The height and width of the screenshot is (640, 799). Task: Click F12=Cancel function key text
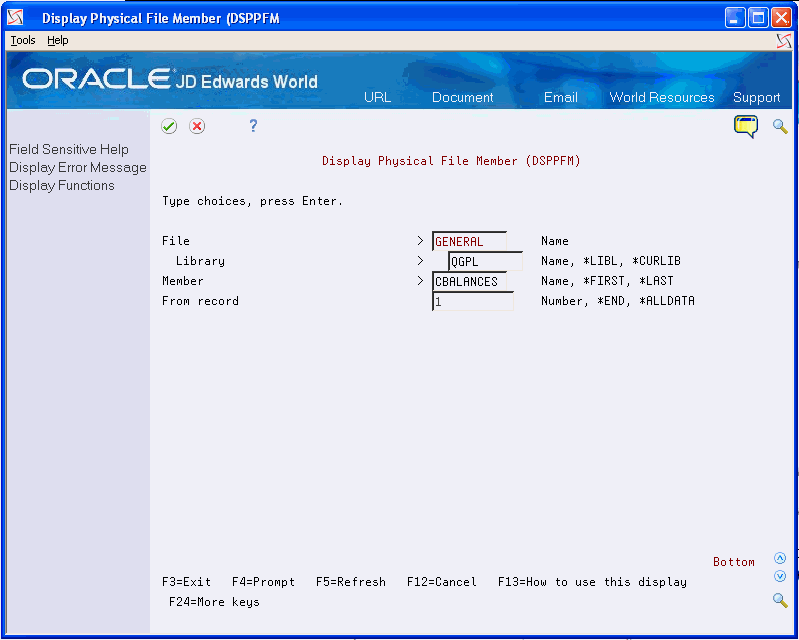pyautogui.click(x=442, y=582)
